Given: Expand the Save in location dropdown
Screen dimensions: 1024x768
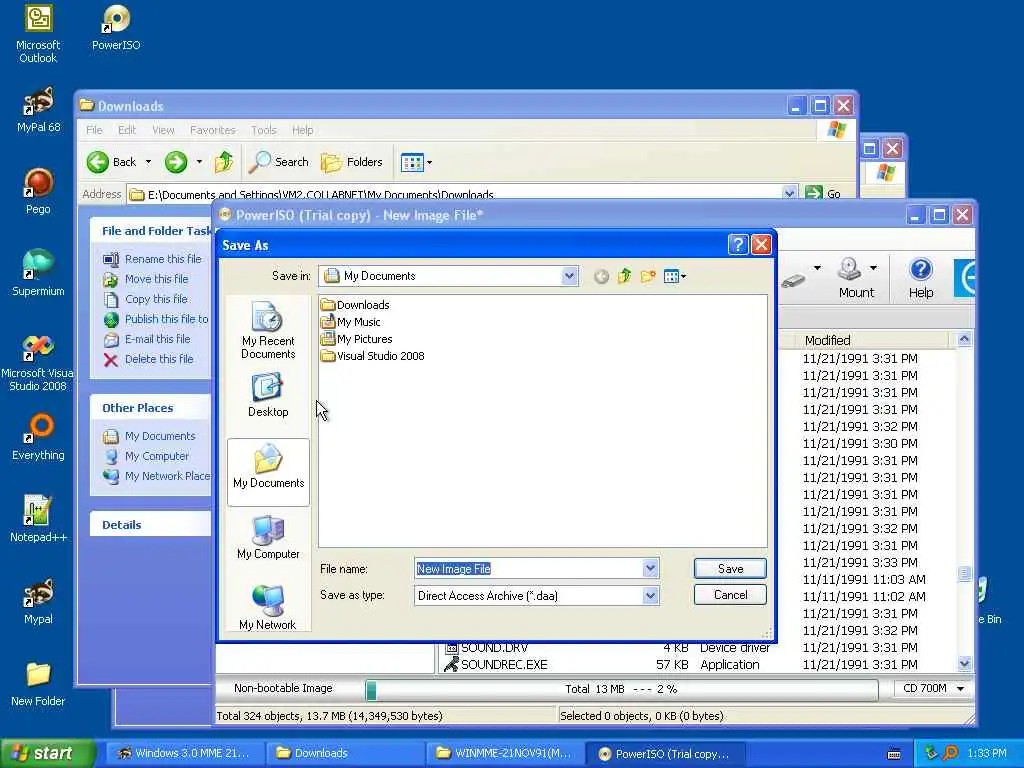Looking at the screenshot, I should pyautogui.click(x=569, y=276).
